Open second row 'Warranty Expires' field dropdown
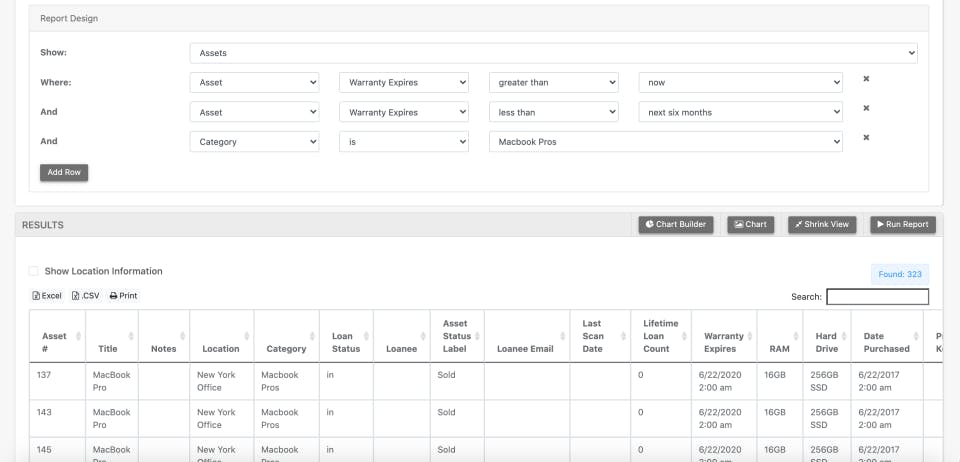This screenshot has width=960, height=462. tap(404, 113)
